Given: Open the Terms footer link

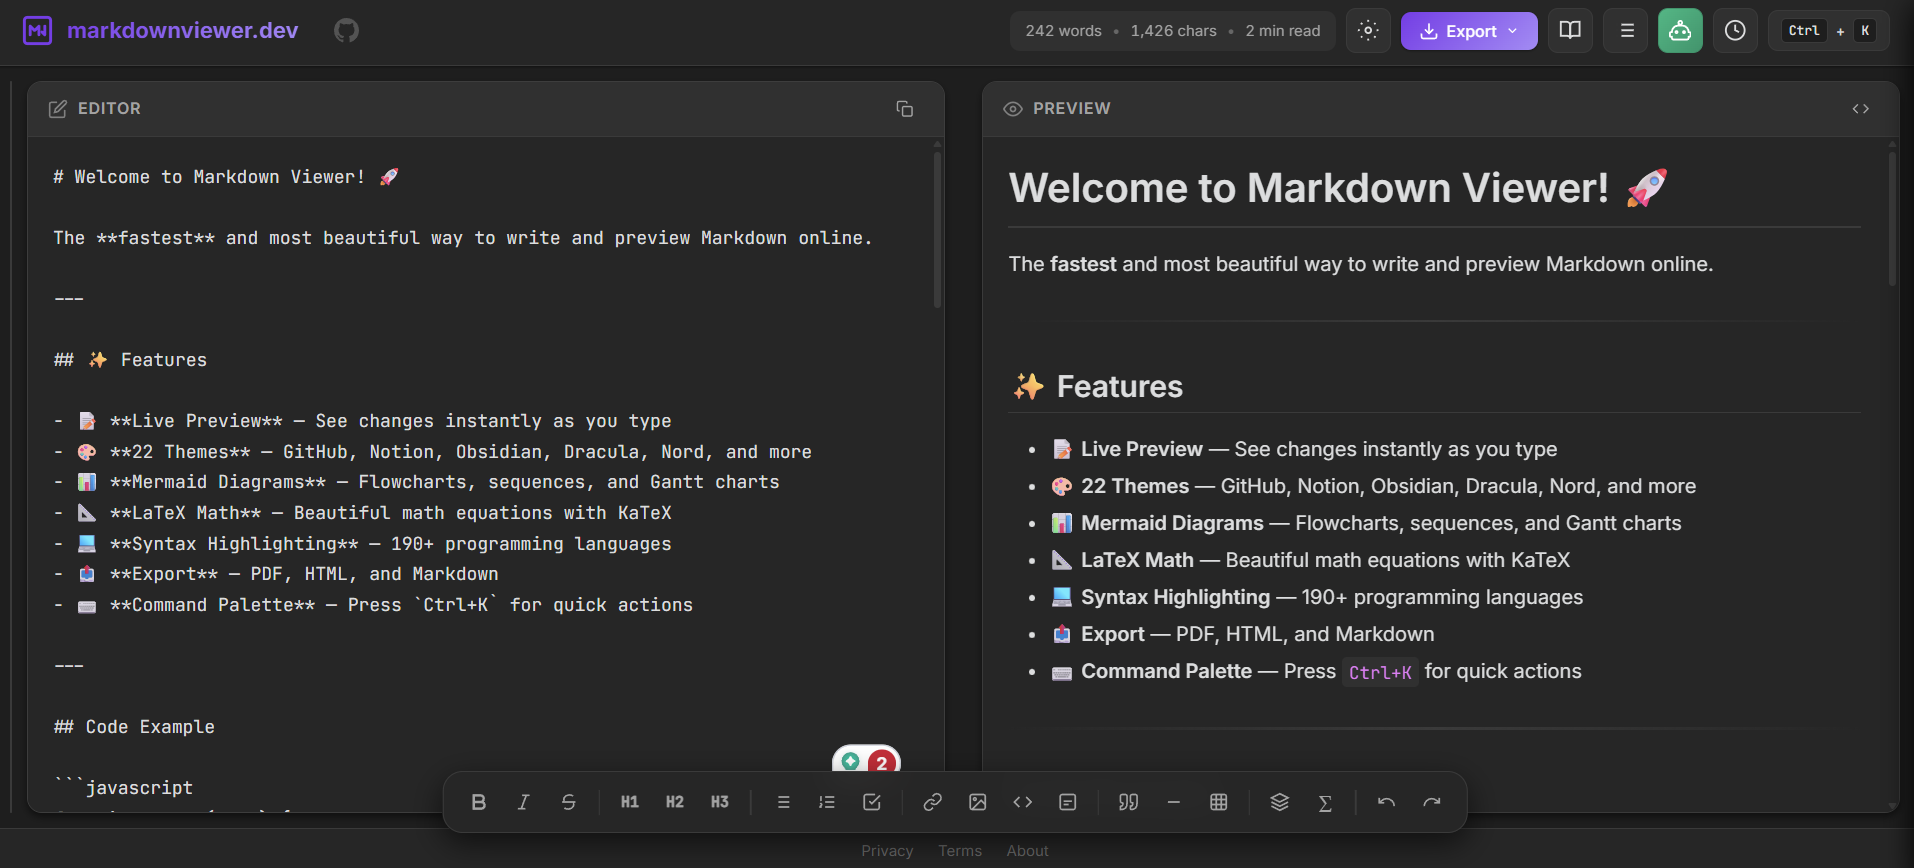Looking at the screenshot, I should (x=960, y=851).
